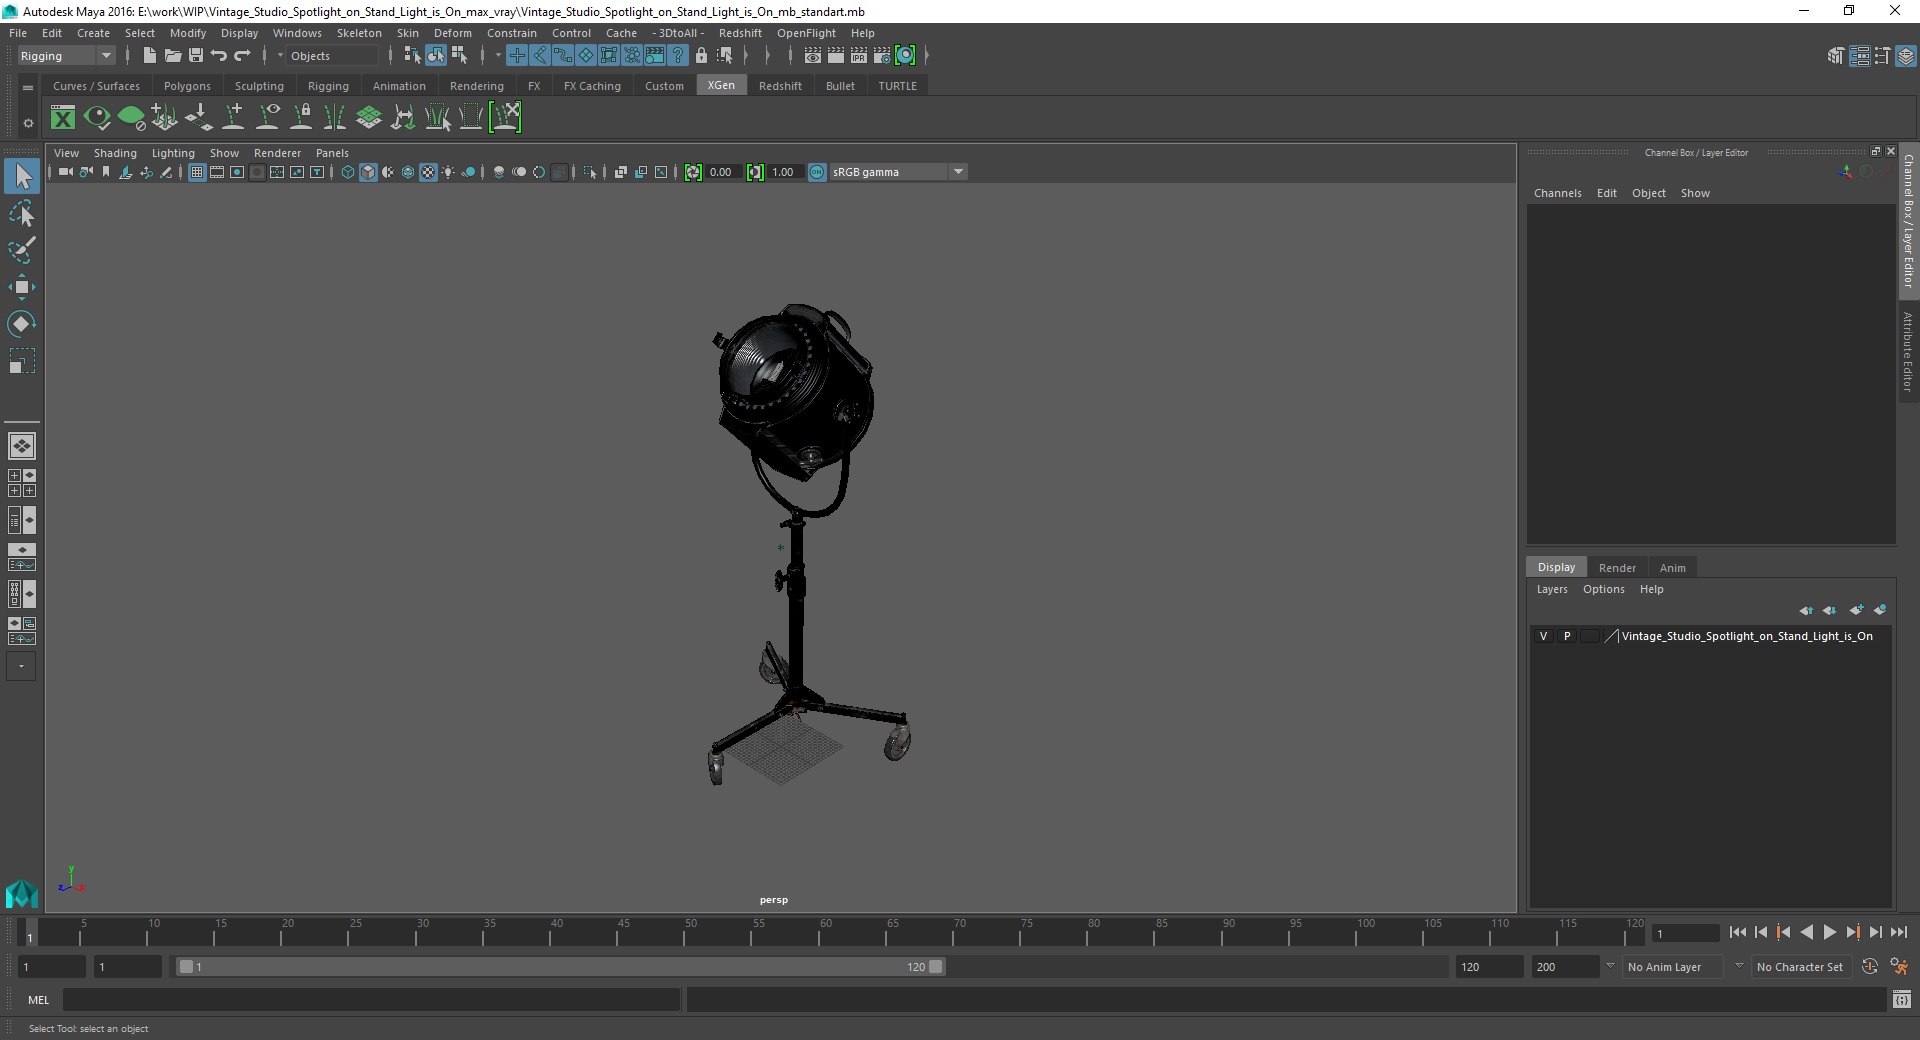The width and height of the screenshot is (1920, 1040).
Task: Open the XGen window shelf icon
Action: click(63, 118)
